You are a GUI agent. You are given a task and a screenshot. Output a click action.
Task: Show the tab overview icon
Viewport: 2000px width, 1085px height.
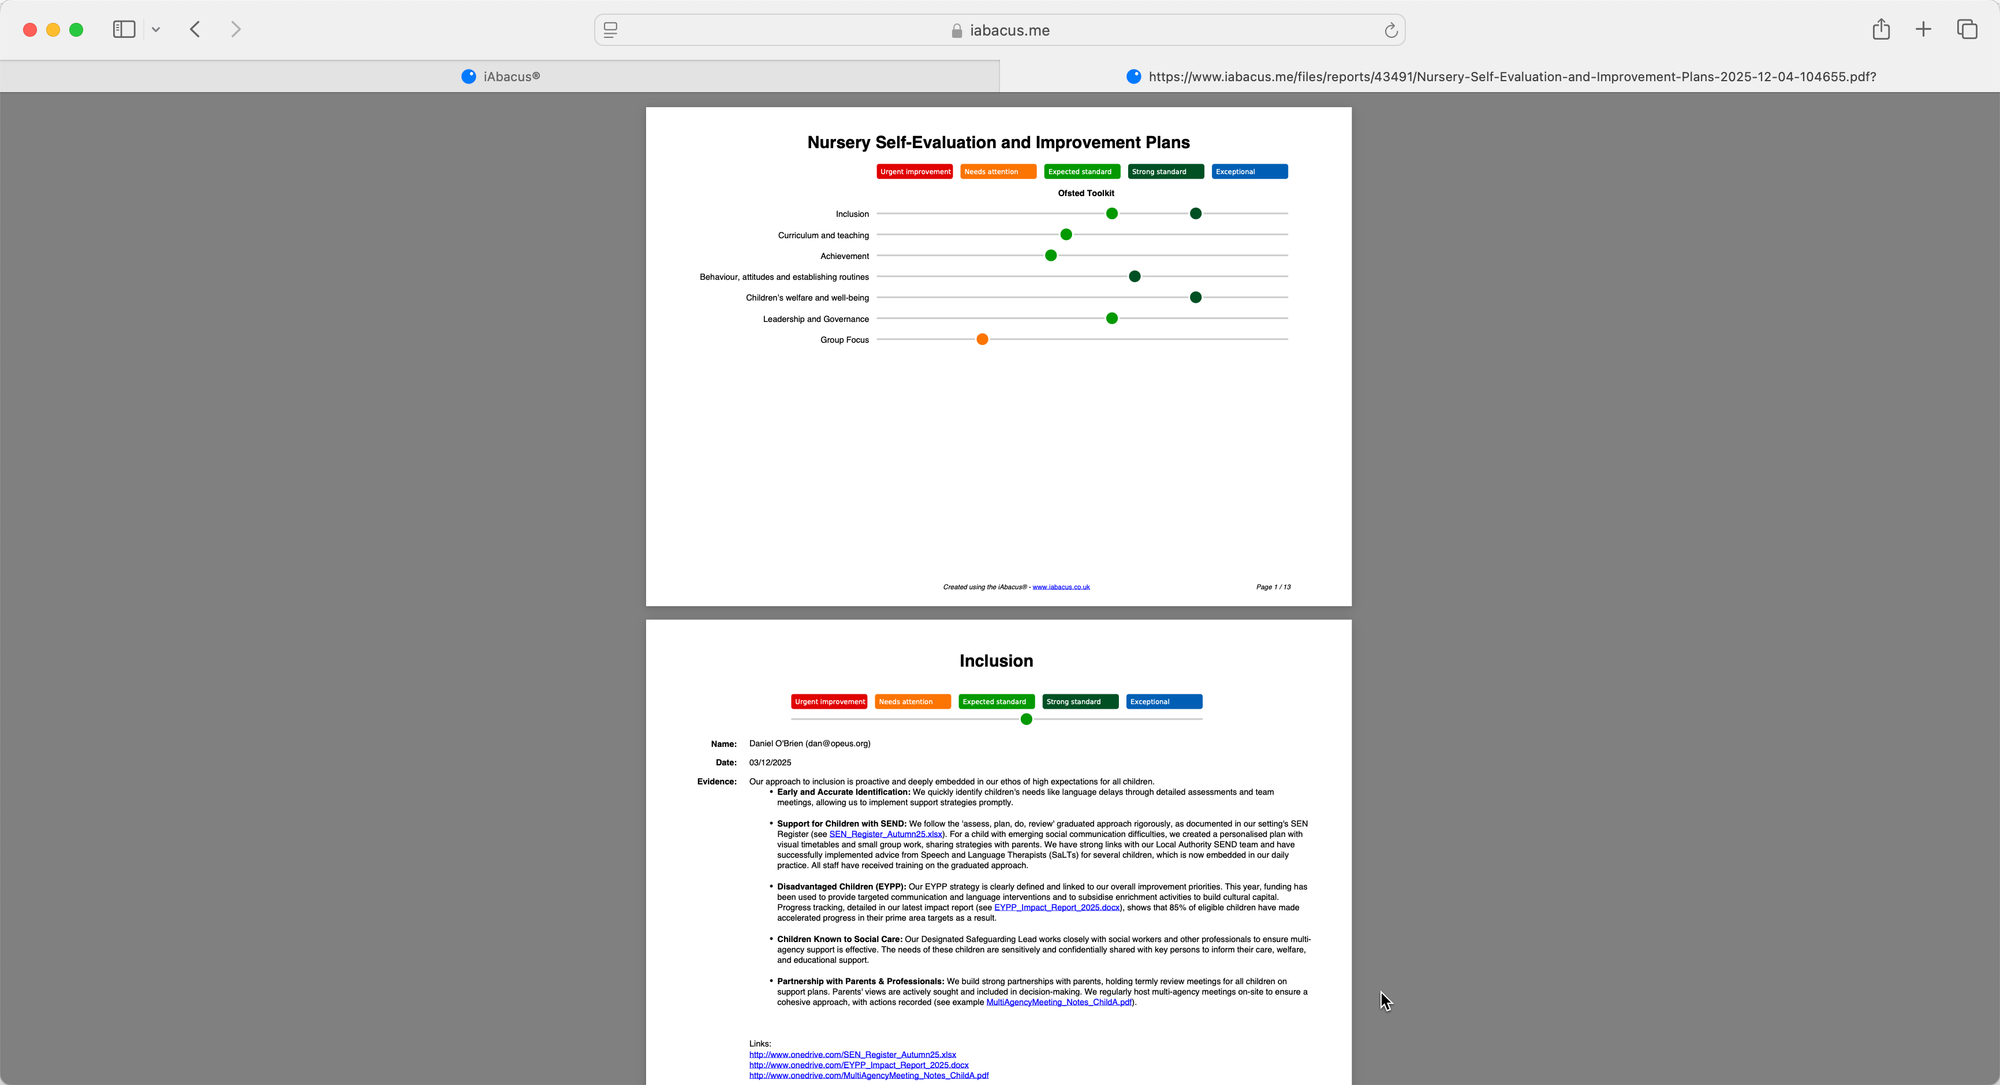[x=1967, y=30]
